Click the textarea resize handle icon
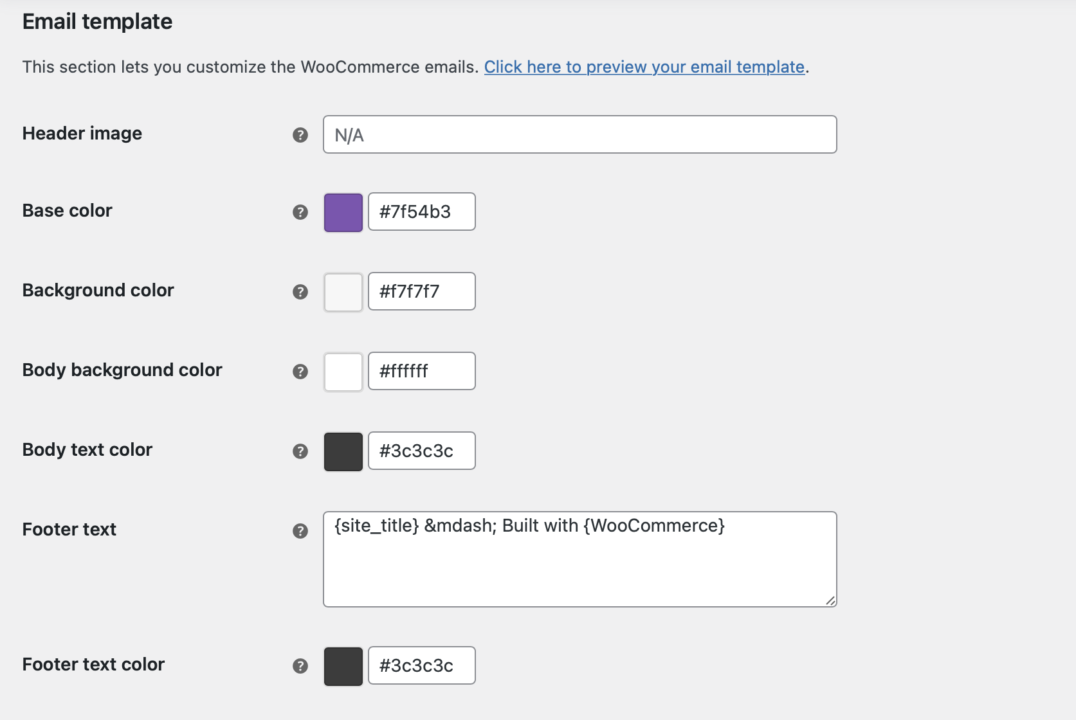The image size is (1076, 720). point(830,600)
